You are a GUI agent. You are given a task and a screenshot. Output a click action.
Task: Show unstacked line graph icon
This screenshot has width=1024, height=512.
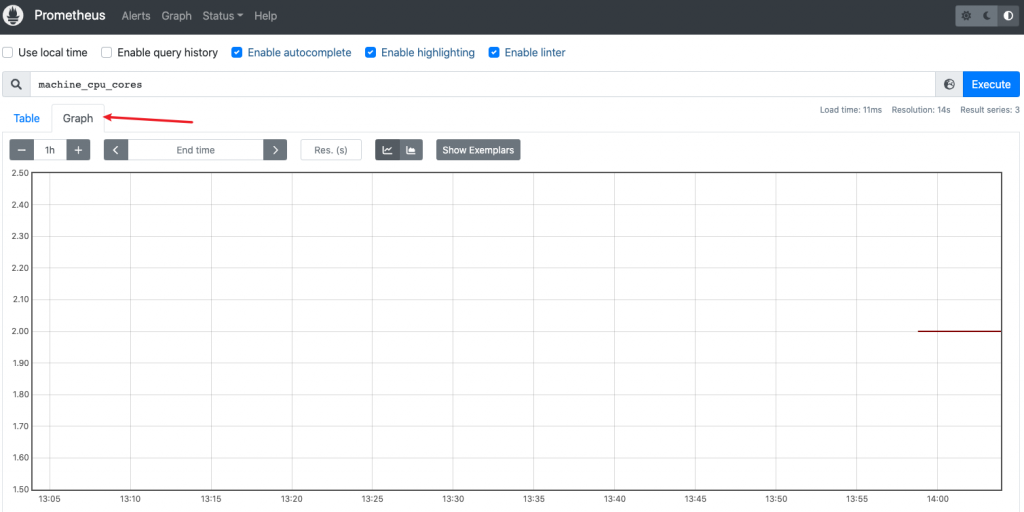click(387, 150)
